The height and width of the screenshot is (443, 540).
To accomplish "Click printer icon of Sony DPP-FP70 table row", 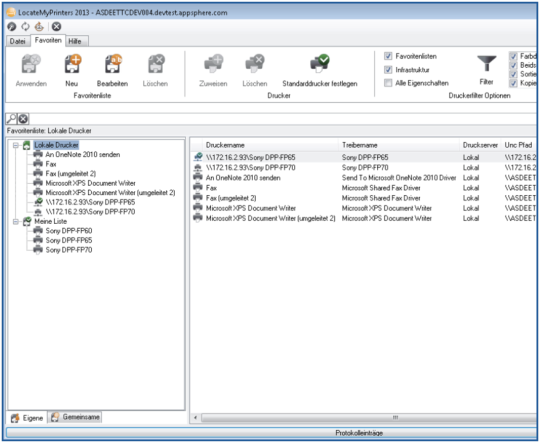I will tap(198, 168).
